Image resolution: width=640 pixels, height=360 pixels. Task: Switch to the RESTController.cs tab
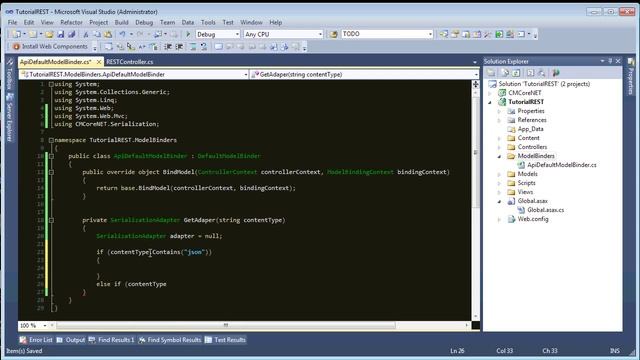(x=130, y=62)
